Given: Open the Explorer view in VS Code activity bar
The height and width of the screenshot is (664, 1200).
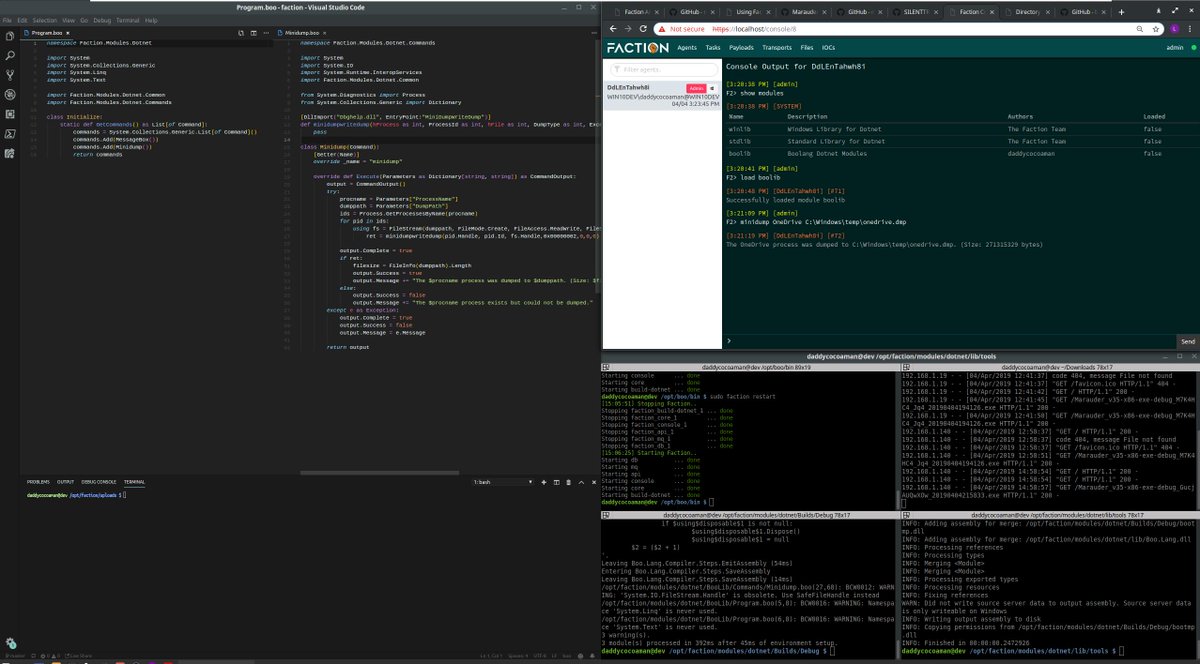Looking at the screenshot, I should pyautogui.click(x=10, y=38).
